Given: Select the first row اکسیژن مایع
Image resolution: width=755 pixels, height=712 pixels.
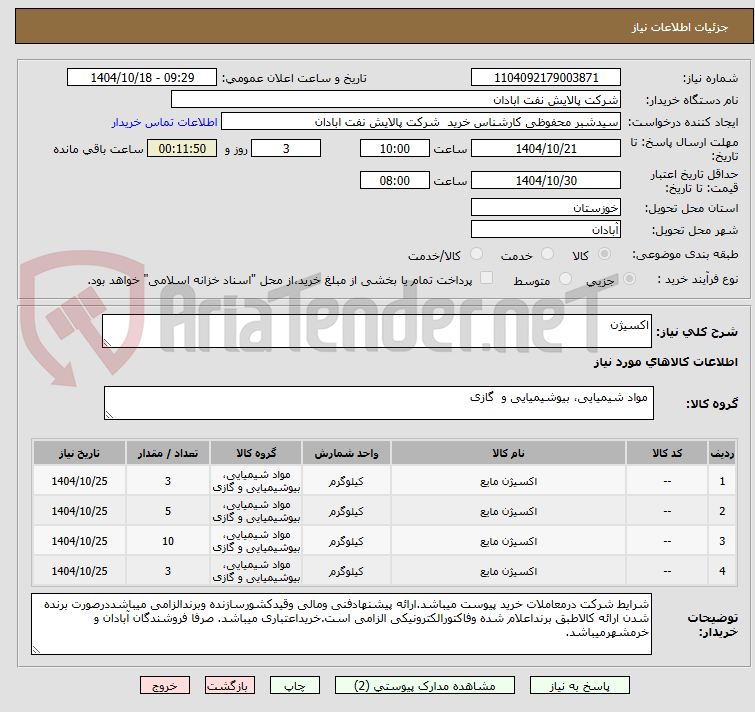Looking at the screenshot, I should click(x=384, y=481).
